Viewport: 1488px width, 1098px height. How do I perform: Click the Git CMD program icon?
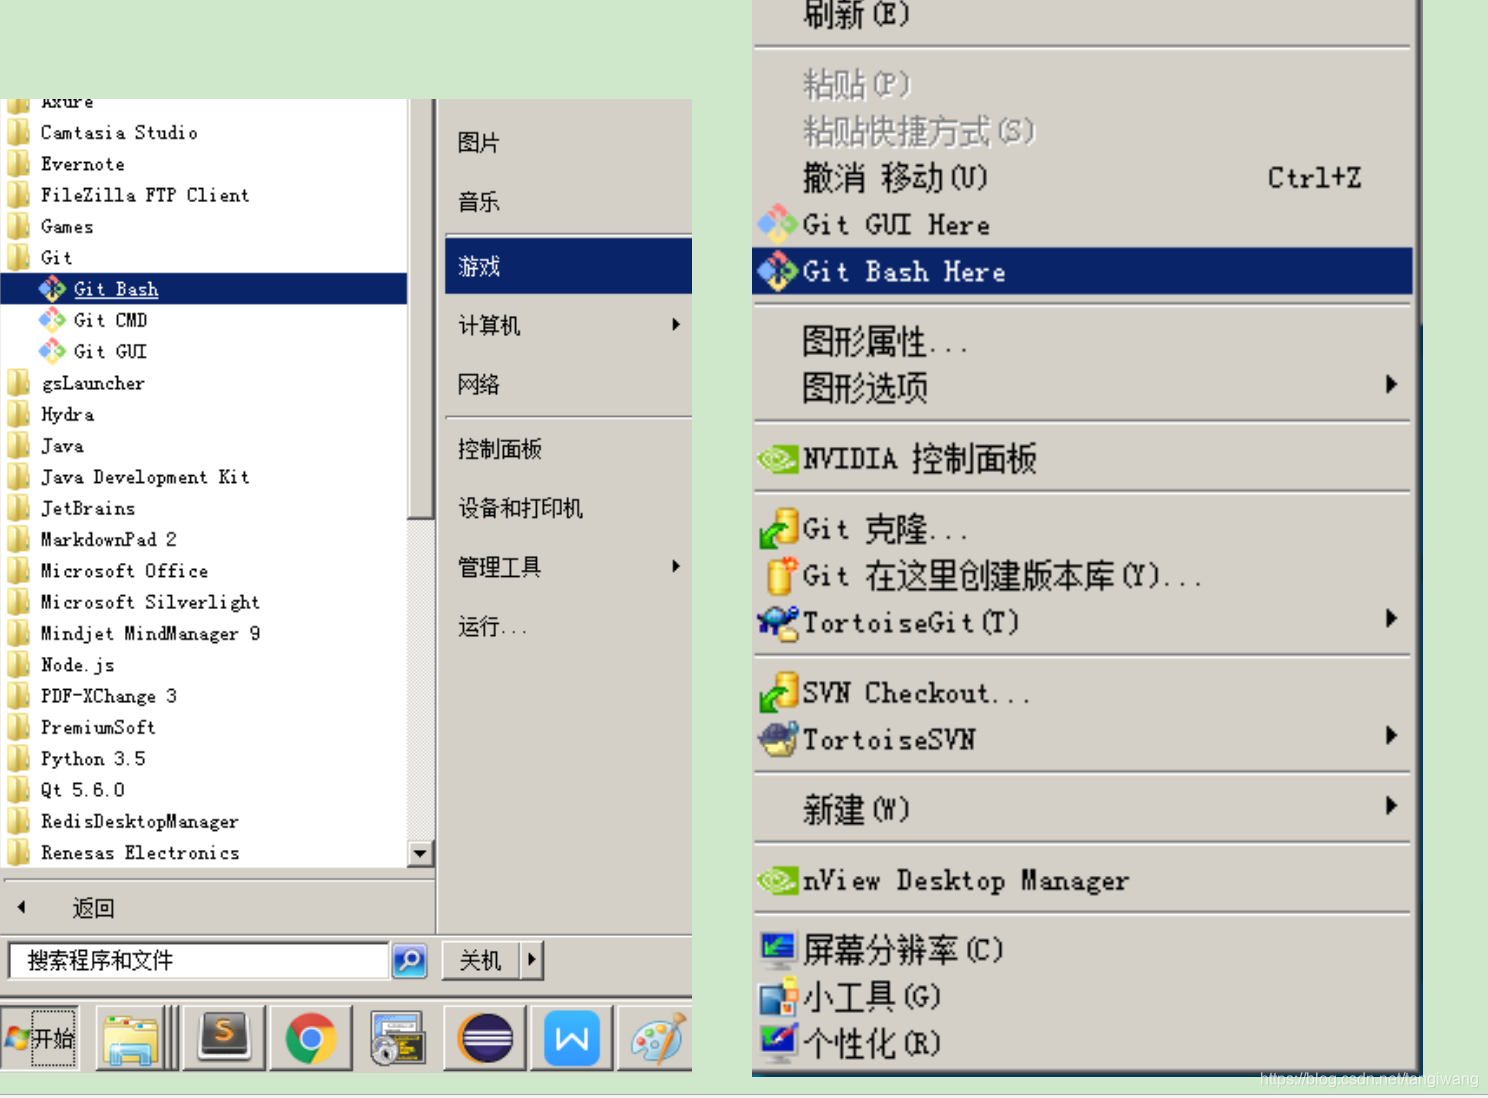[52, 320]
